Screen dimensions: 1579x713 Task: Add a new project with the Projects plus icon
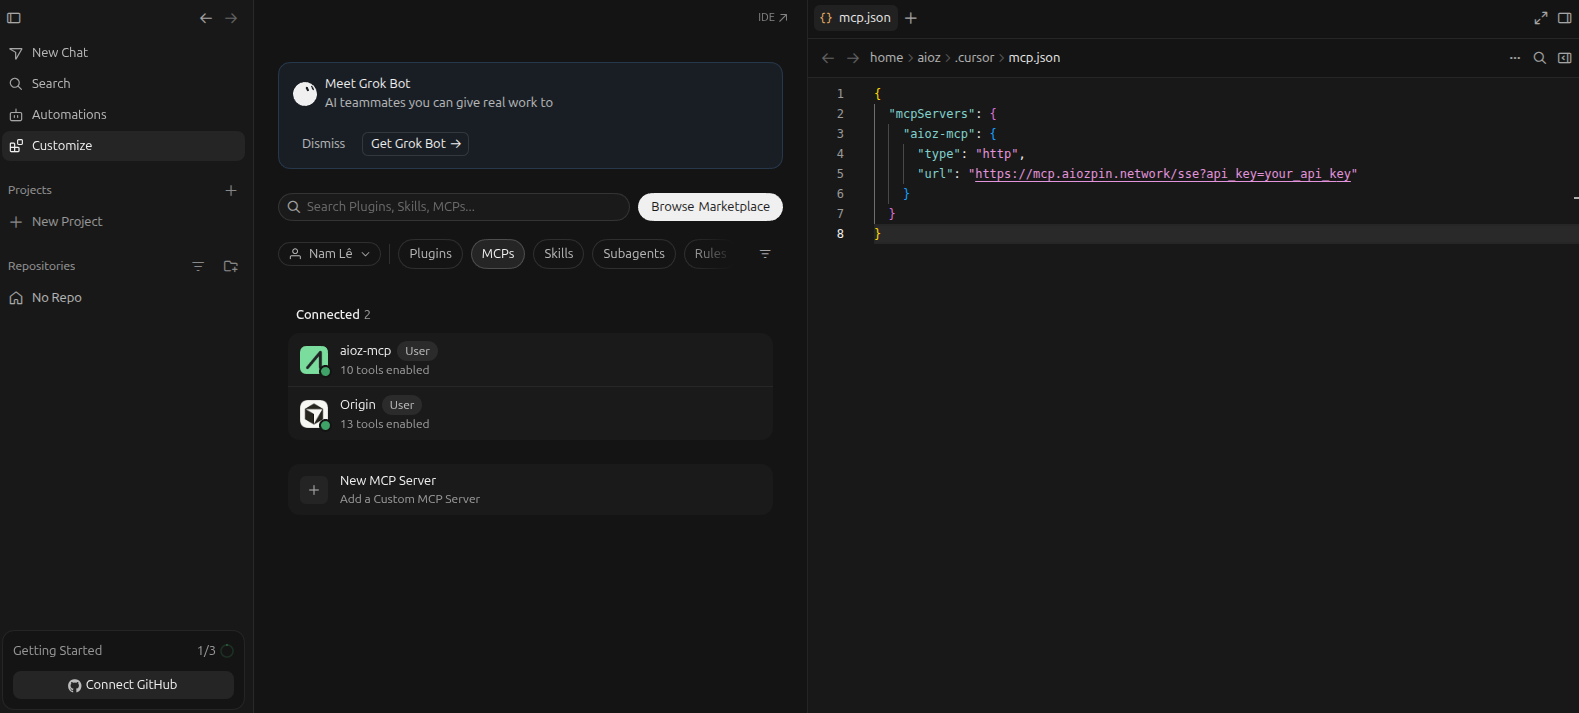231,190
